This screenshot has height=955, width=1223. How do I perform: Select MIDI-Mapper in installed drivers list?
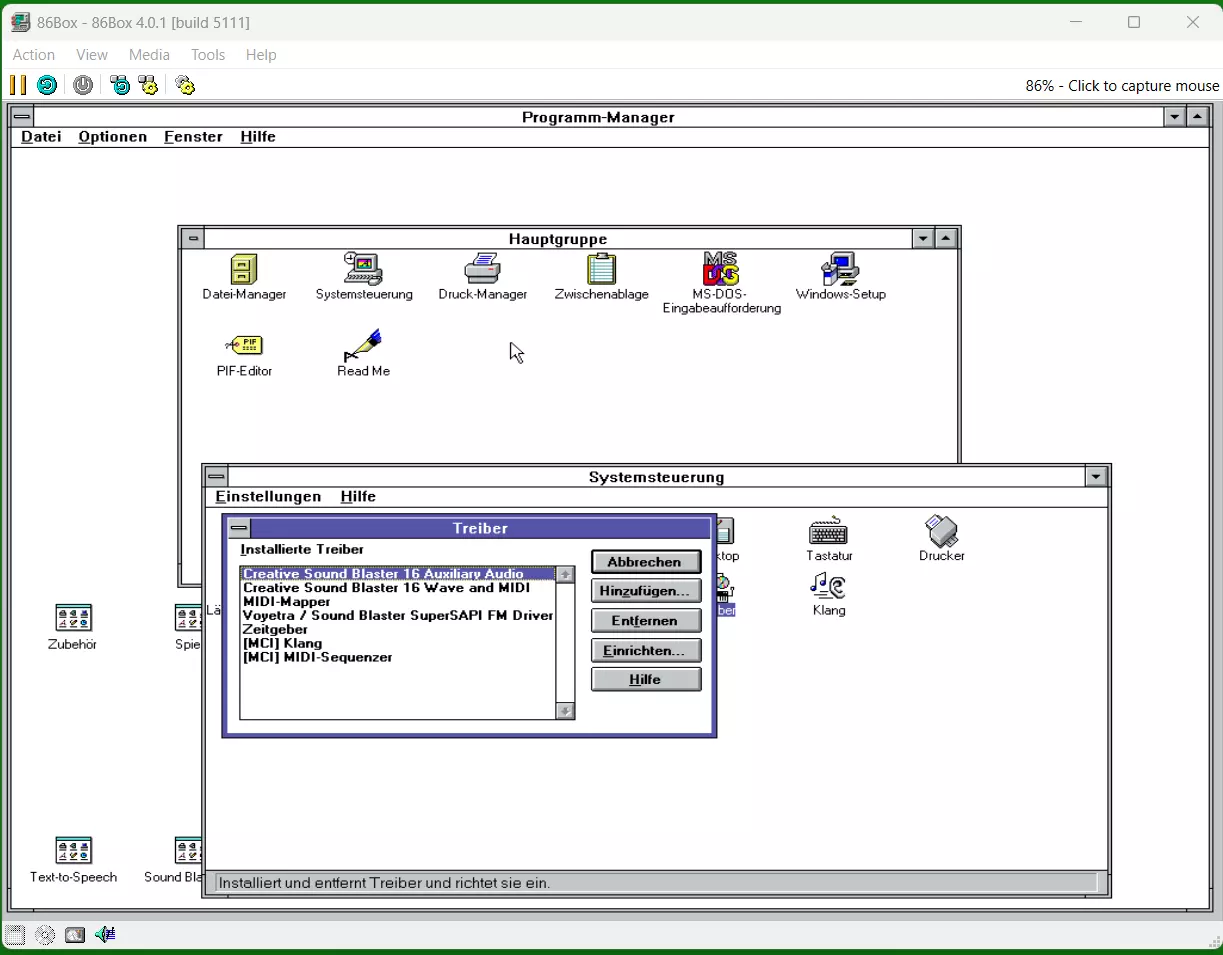point(398,602)
